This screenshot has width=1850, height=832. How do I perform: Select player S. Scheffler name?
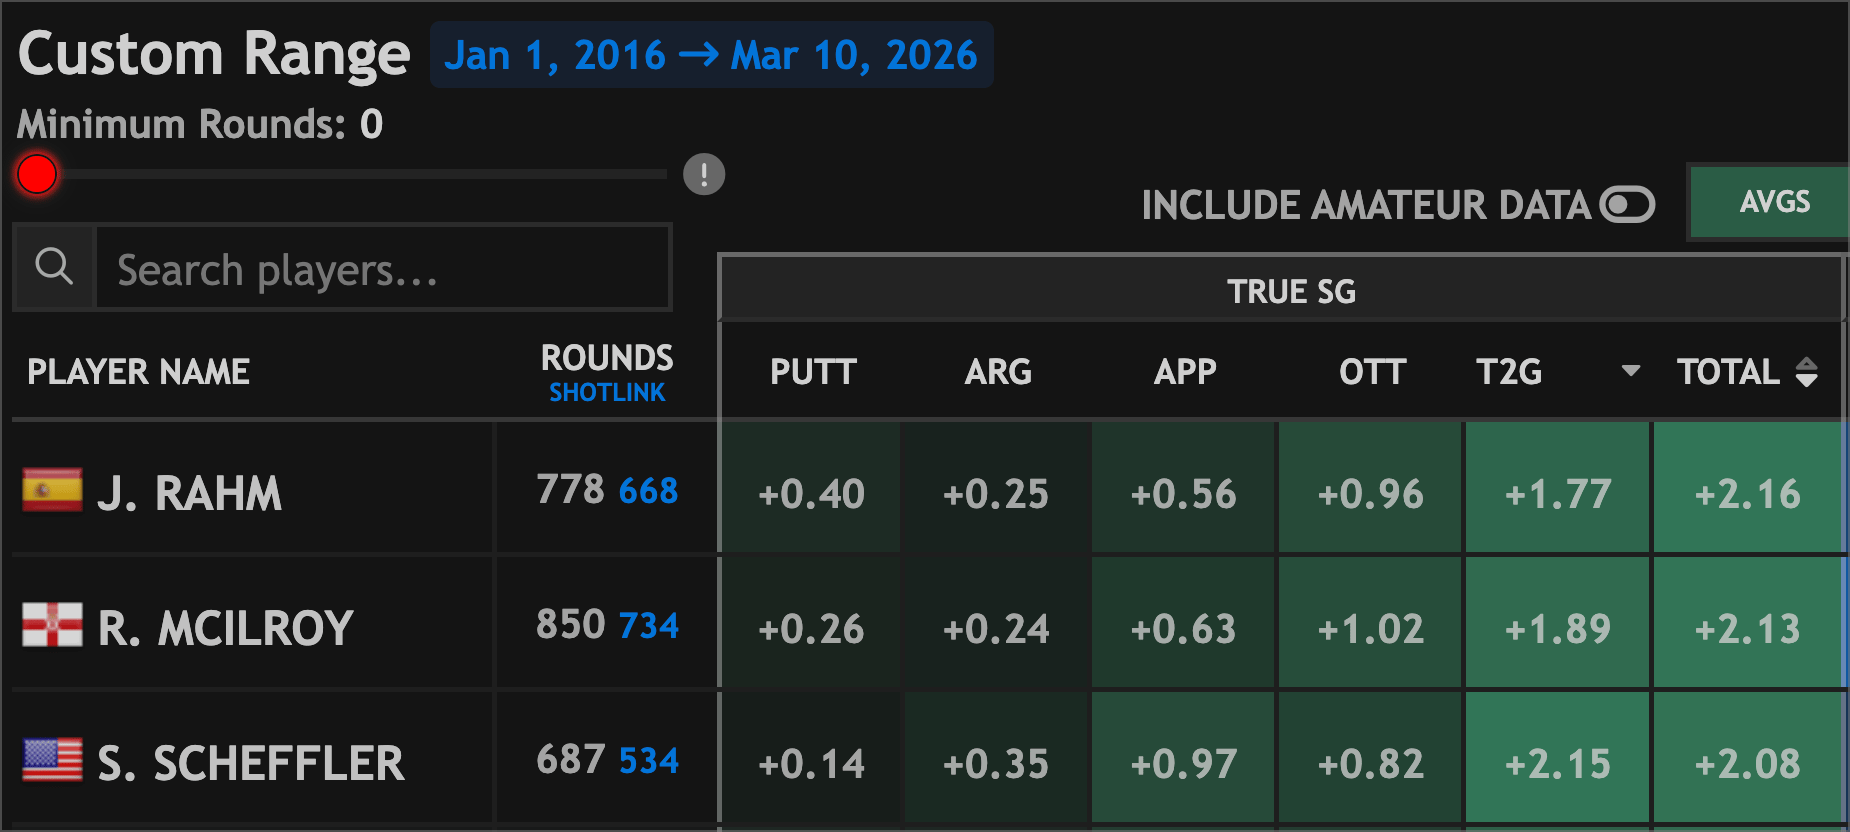click(x=251, y=763)
